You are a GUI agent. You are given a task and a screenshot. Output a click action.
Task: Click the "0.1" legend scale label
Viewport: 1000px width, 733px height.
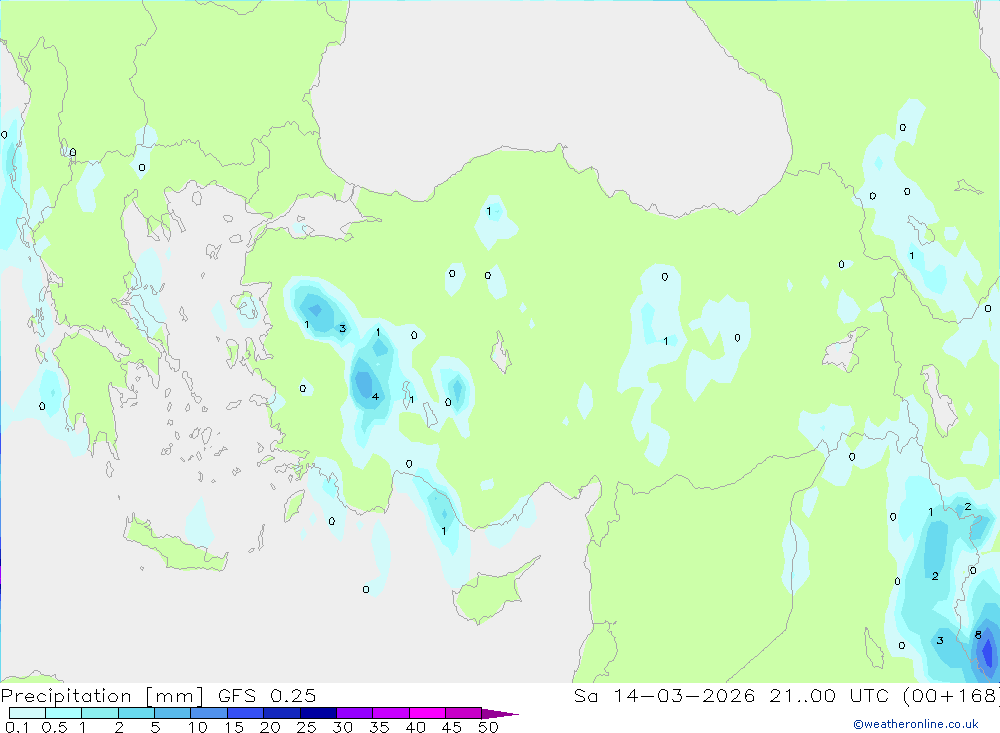point(17,727)
